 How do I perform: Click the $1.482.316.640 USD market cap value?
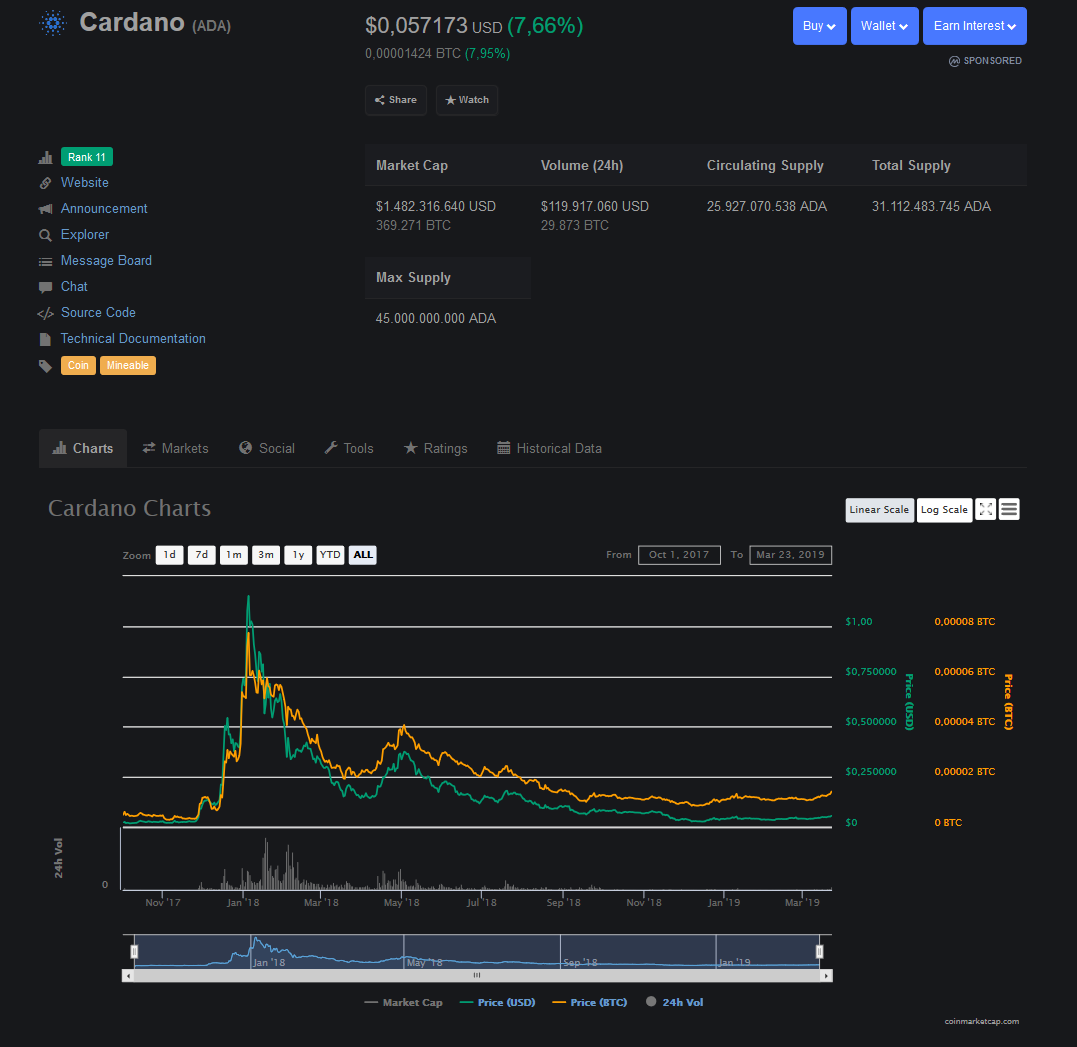pos(435,207)
